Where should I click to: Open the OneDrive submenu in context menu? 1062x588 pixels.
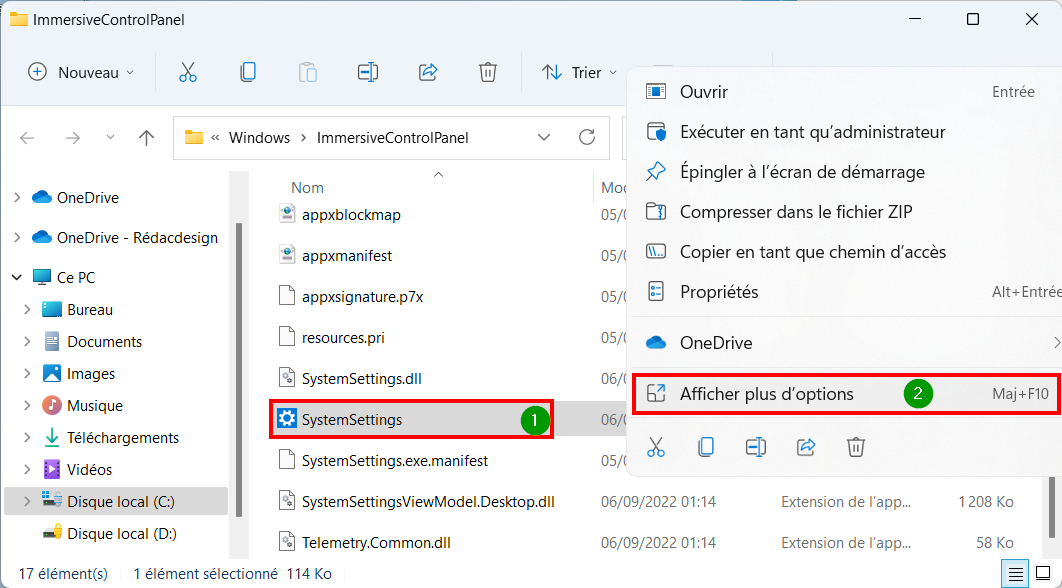click(844, 343)
